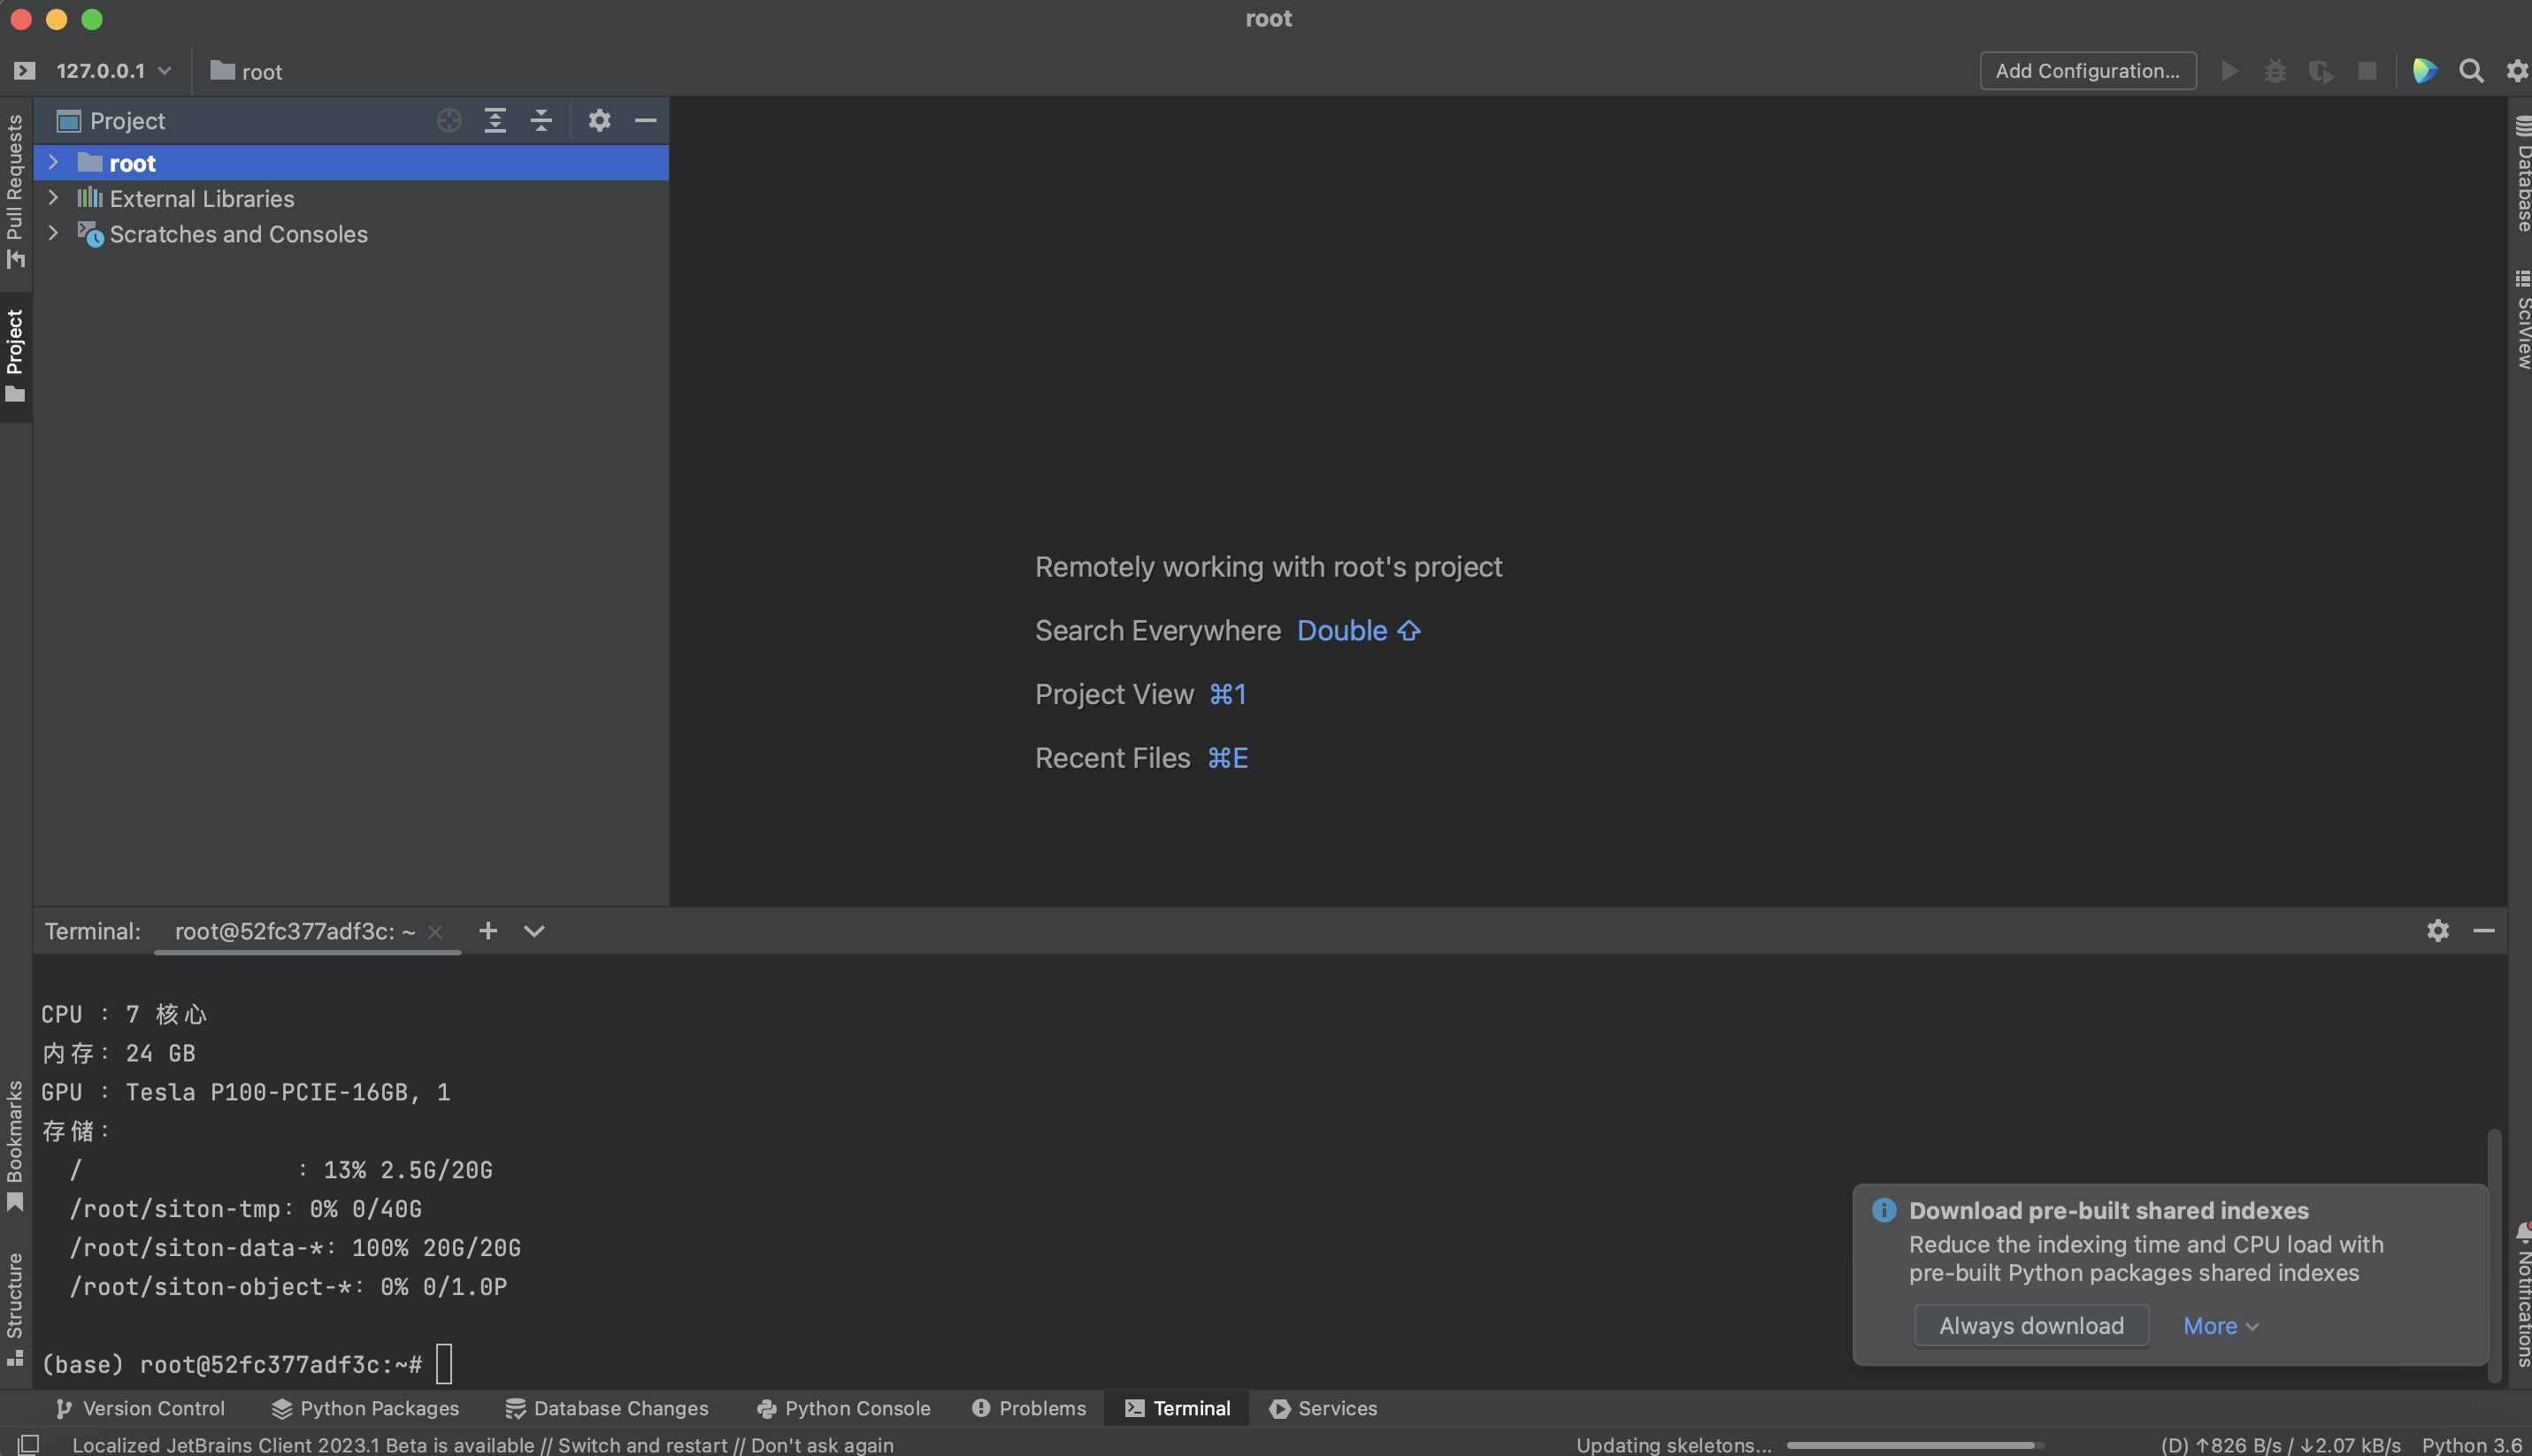Viewport: 2532px width, 1456px height.
Task: Open Version Control tab
Action: [141, 1408]
